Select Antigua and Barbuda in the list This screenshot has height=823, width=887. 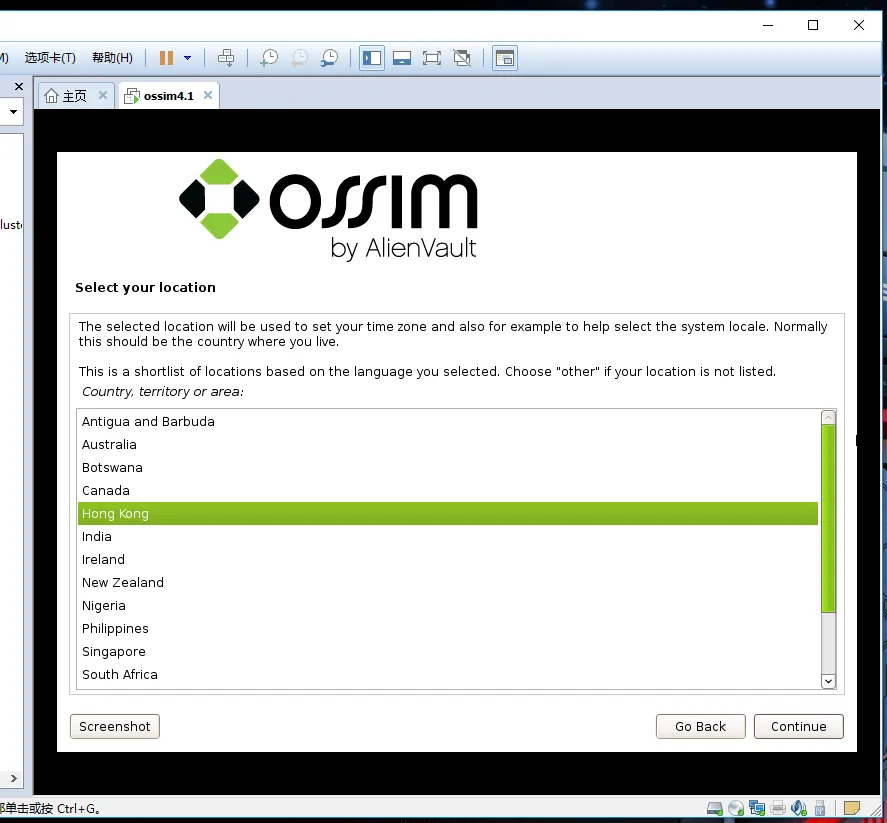point(448,421)
